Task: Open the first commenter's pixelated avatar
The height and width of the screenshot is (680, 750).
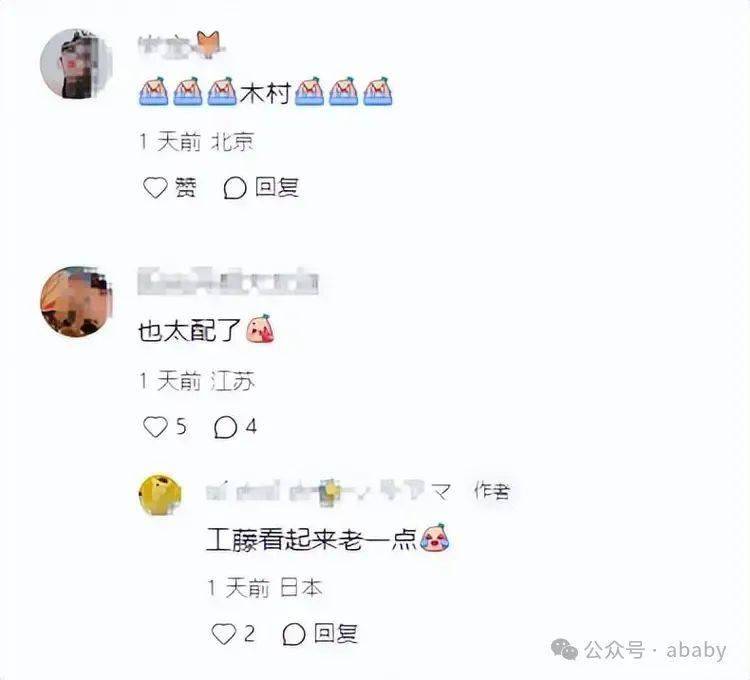Action: tap(76, 64)
